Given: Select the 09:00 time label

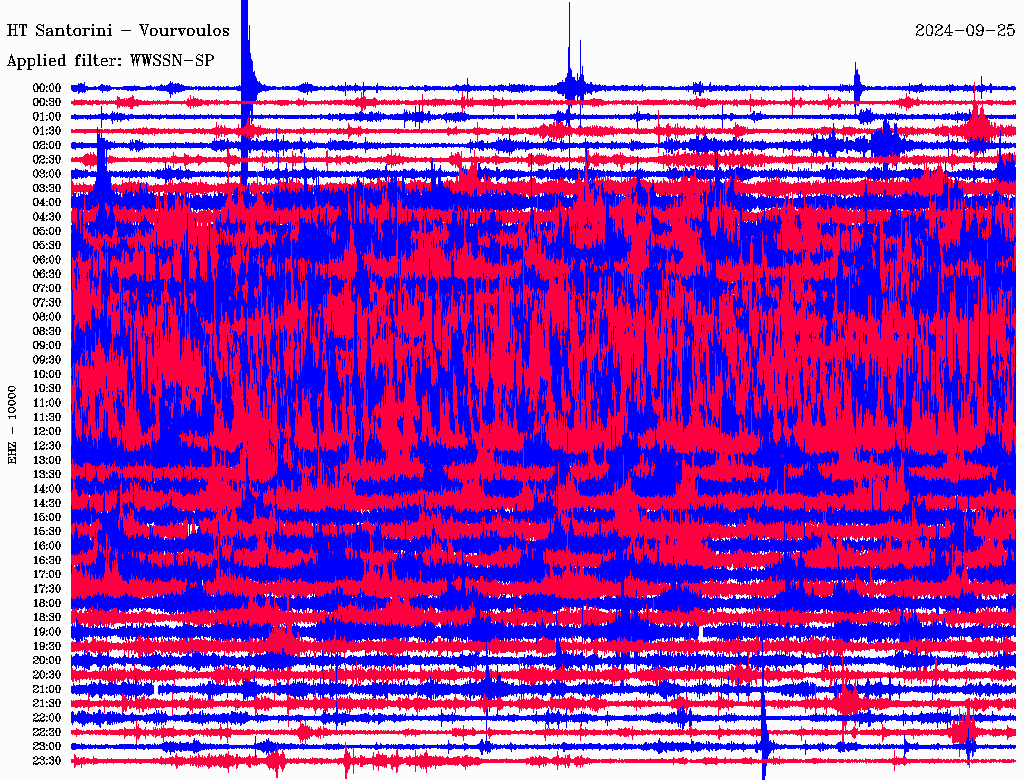Looking at the screenshot, I should (x=47, y=346).
